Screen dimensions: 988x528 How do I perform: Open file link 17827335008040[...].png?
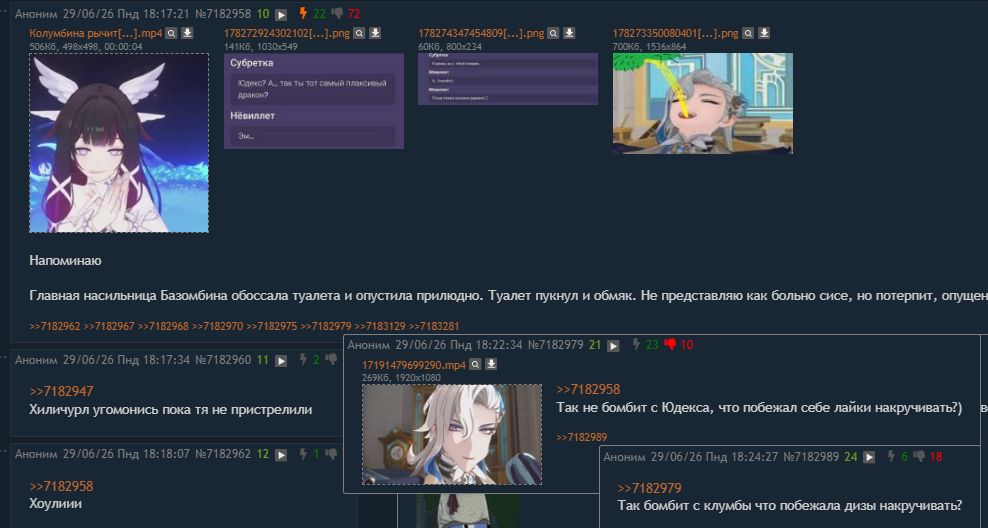point(675,33)
